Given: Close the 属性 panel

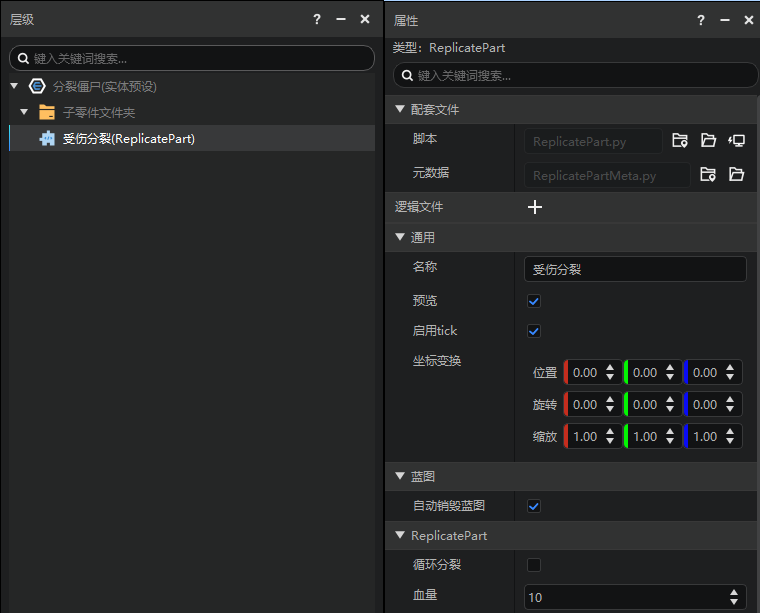Looking at the screenshot, I should tap(749, 20).
